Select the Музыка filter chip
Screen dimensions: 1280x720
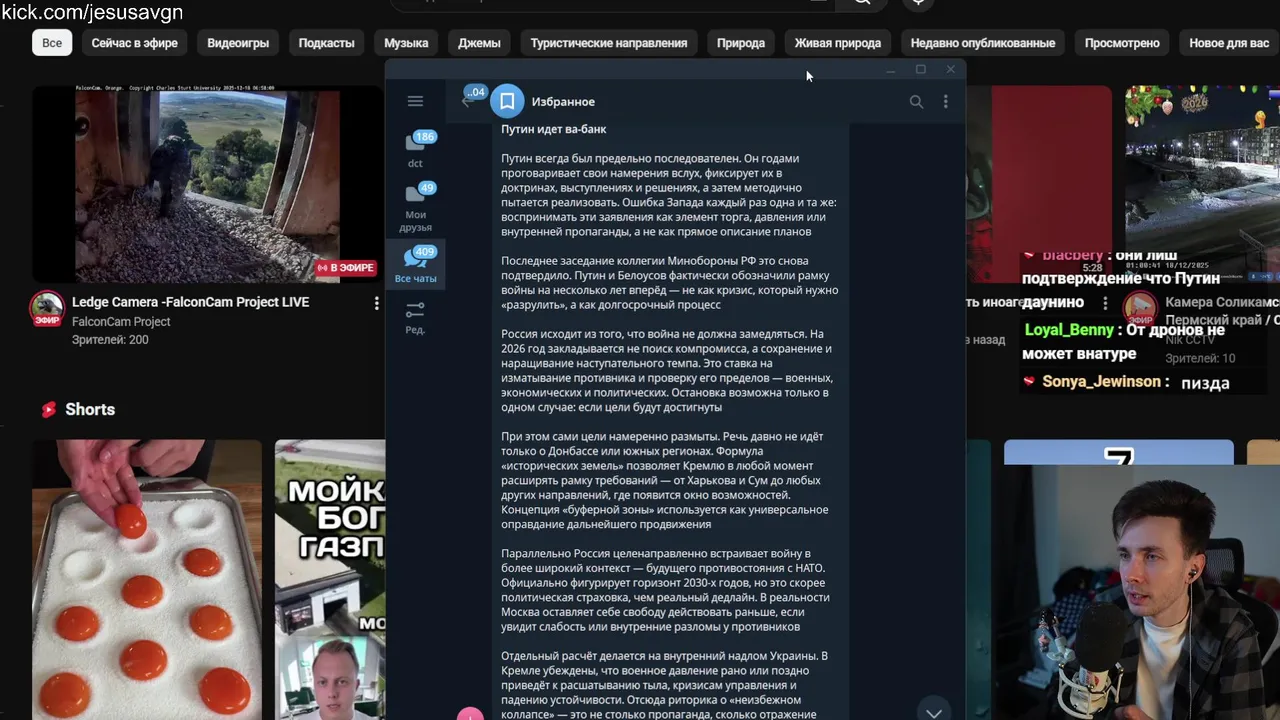tap(406, 43)
